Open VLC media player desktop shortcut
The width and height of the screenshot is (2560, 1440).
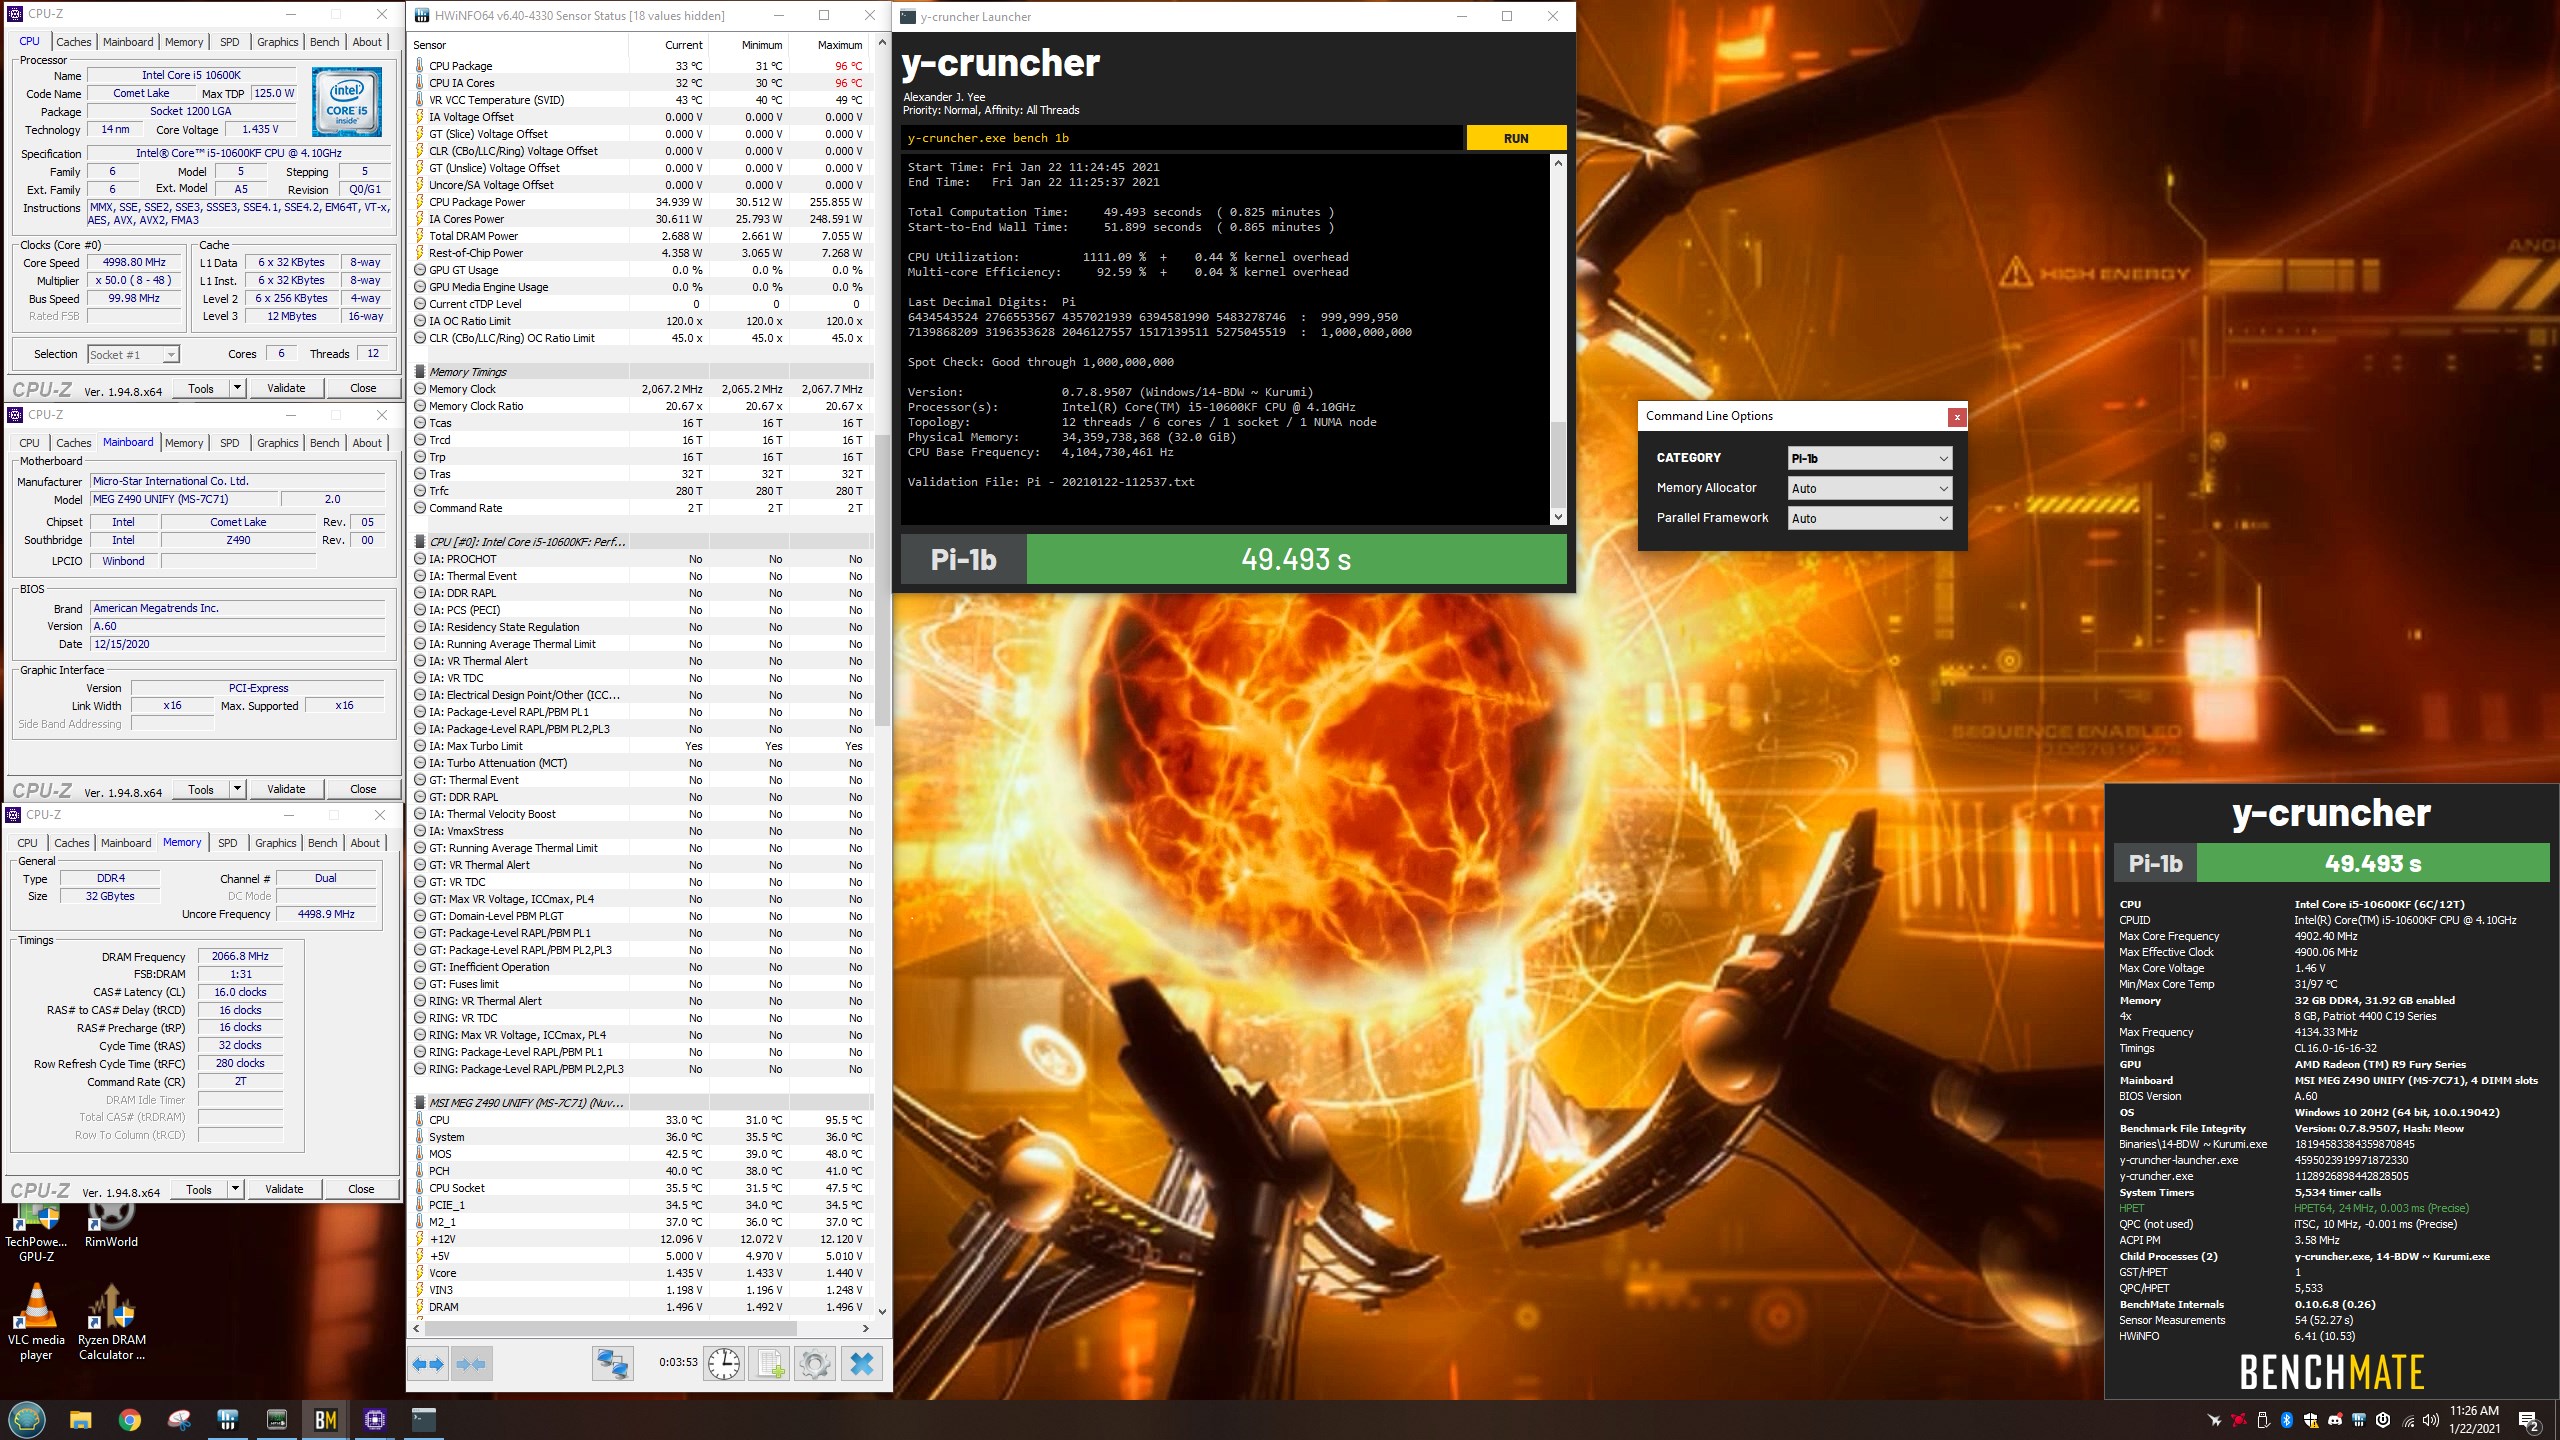[36, 1321]
